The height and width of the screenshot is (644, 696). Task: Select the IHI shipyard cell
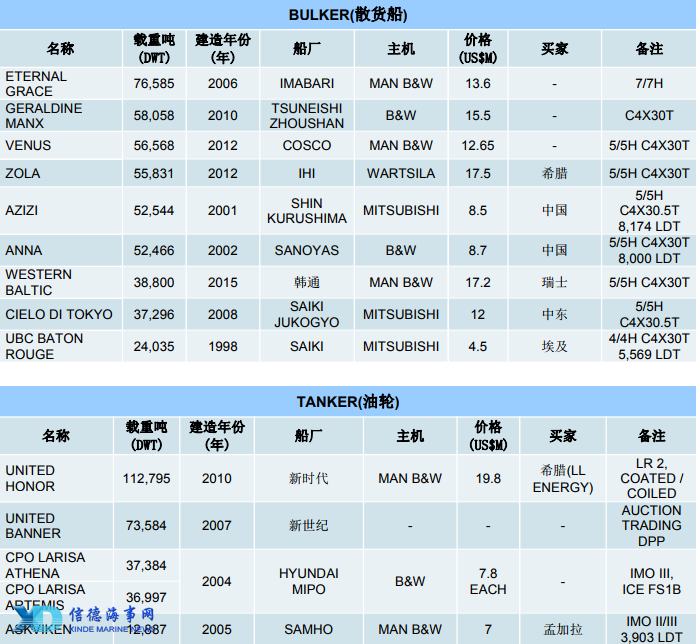click(307, 174)
